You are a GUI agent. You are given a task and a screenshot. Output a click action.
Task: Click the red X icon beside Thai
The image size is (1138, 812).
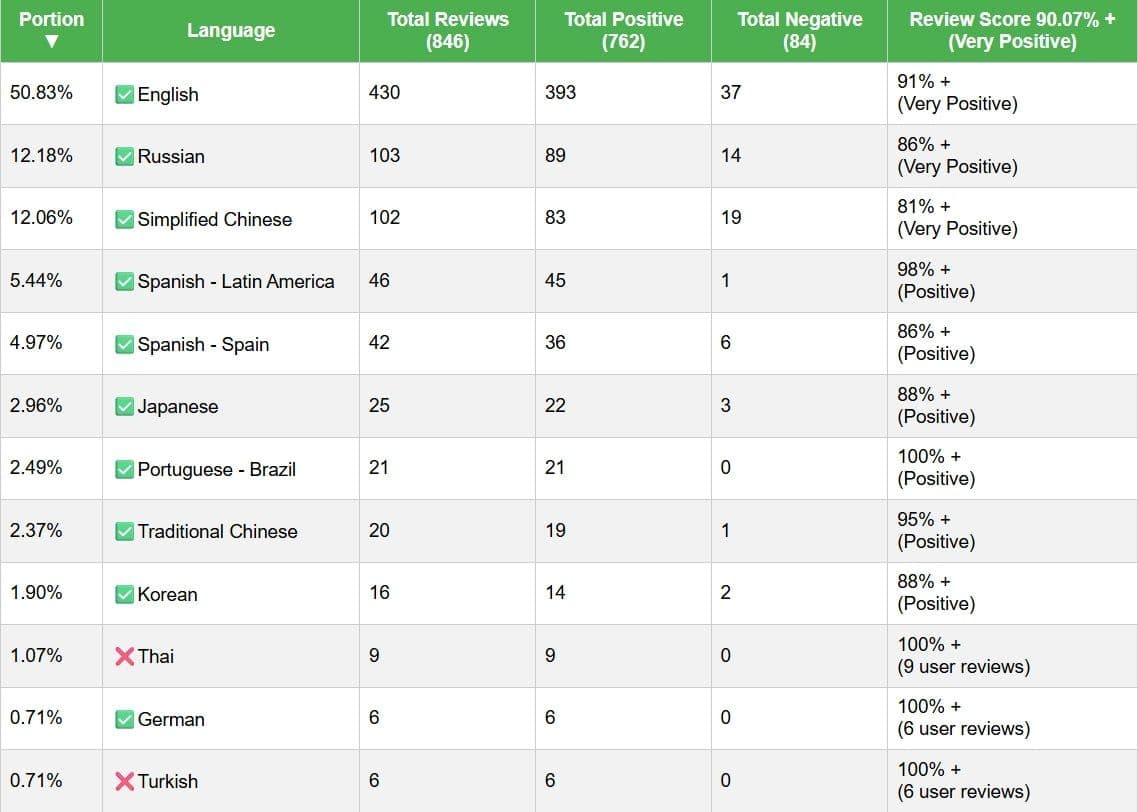click(x=124, y=656)
